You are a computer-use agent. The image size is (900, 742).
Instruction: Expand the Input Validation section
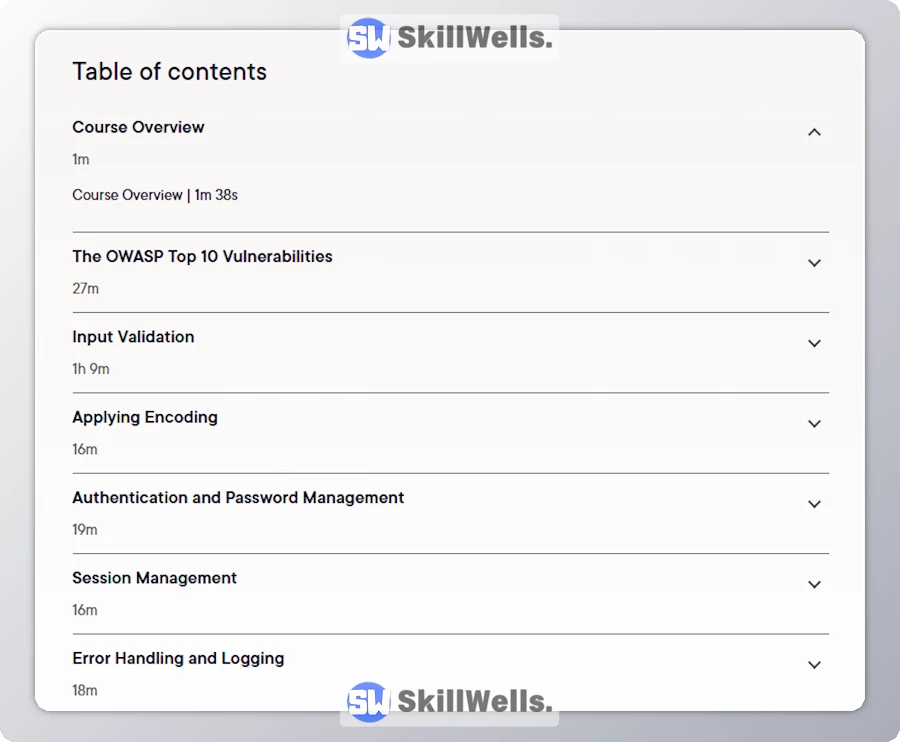click(814, 343)
